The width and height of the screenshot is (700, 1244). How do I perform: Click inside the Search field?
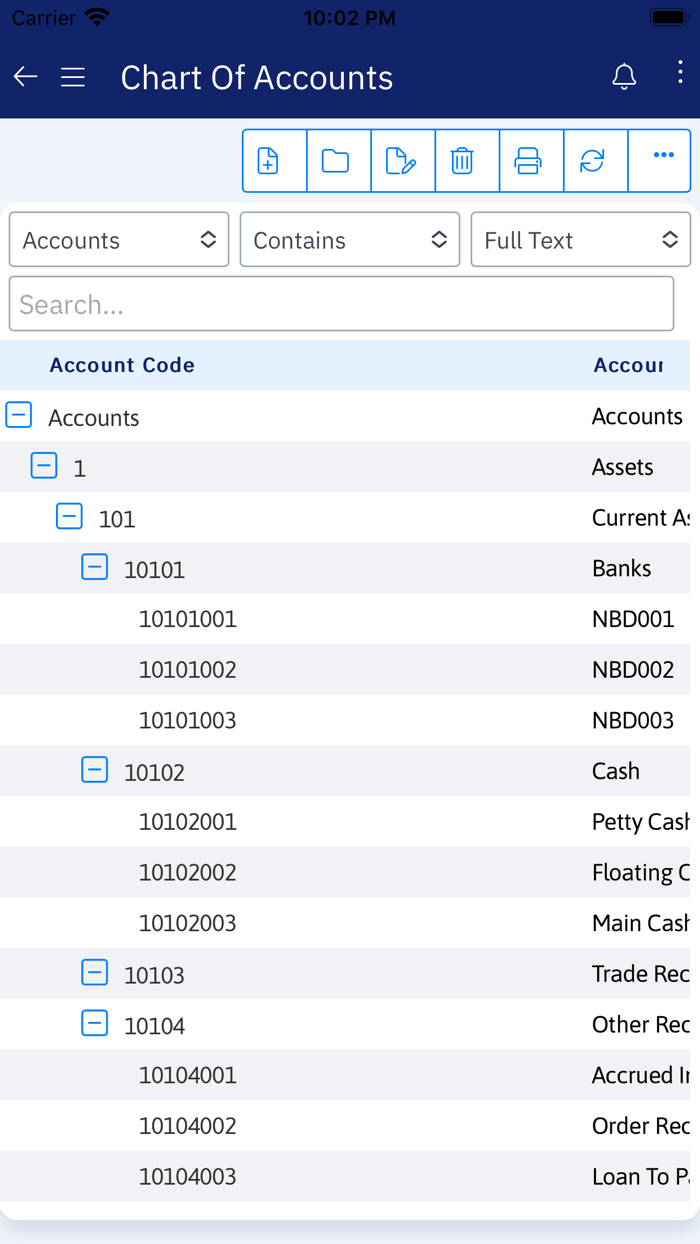[342, 304]
